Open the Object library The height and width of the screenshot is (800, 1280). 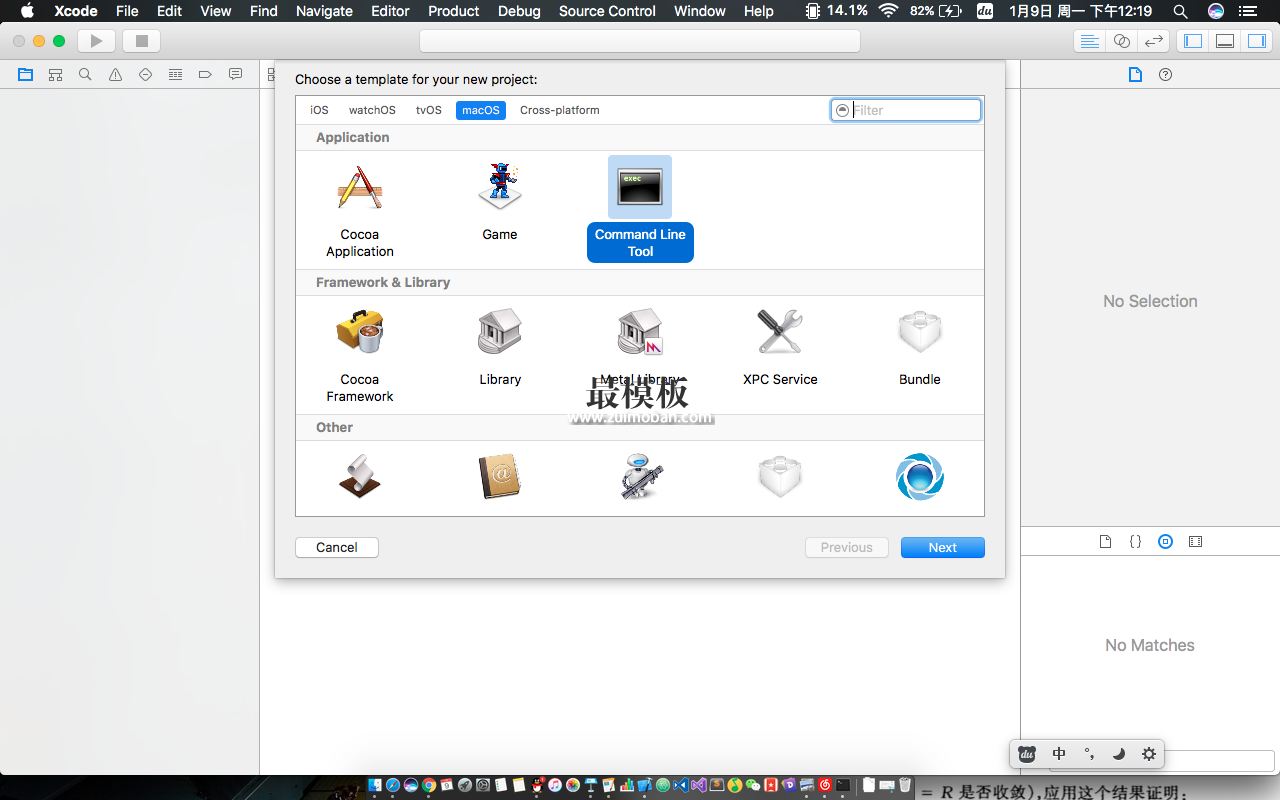[x=1165, y=541]
